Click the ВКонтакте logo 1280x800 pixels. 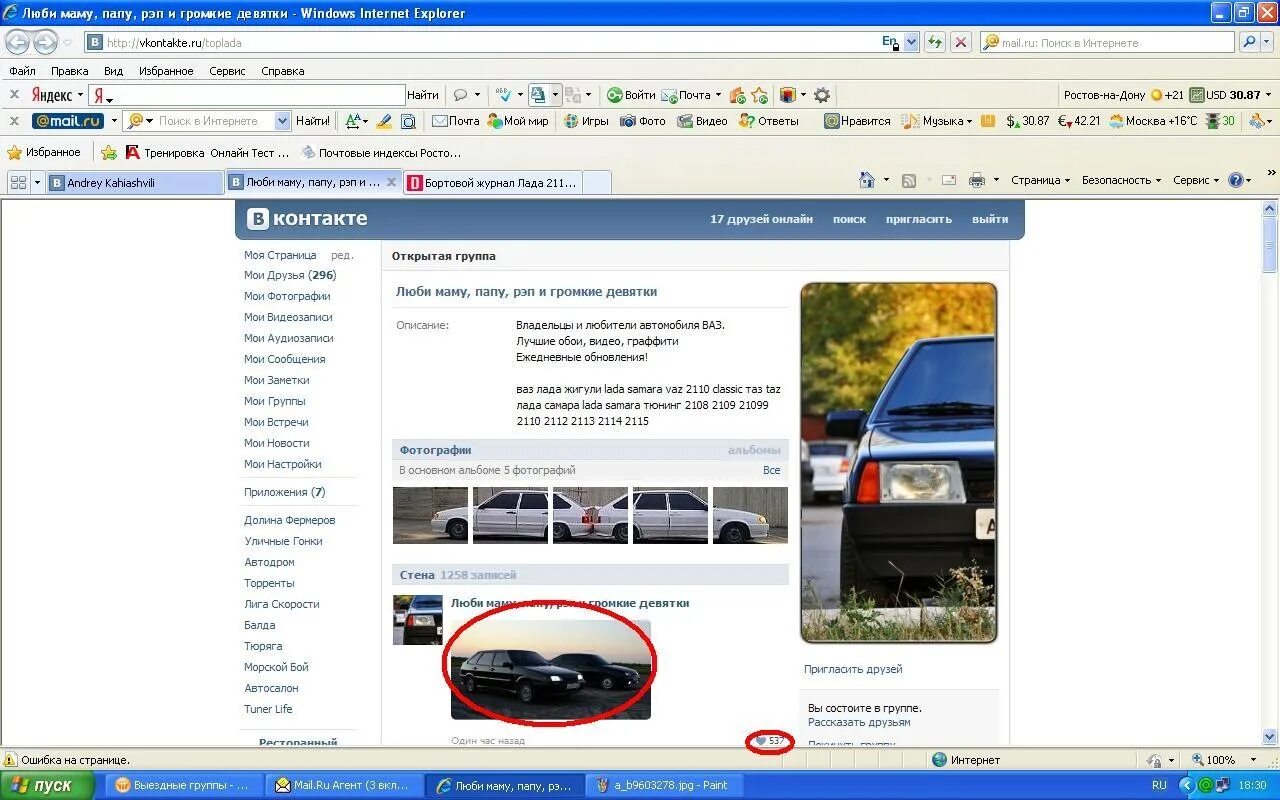point(308,219)
